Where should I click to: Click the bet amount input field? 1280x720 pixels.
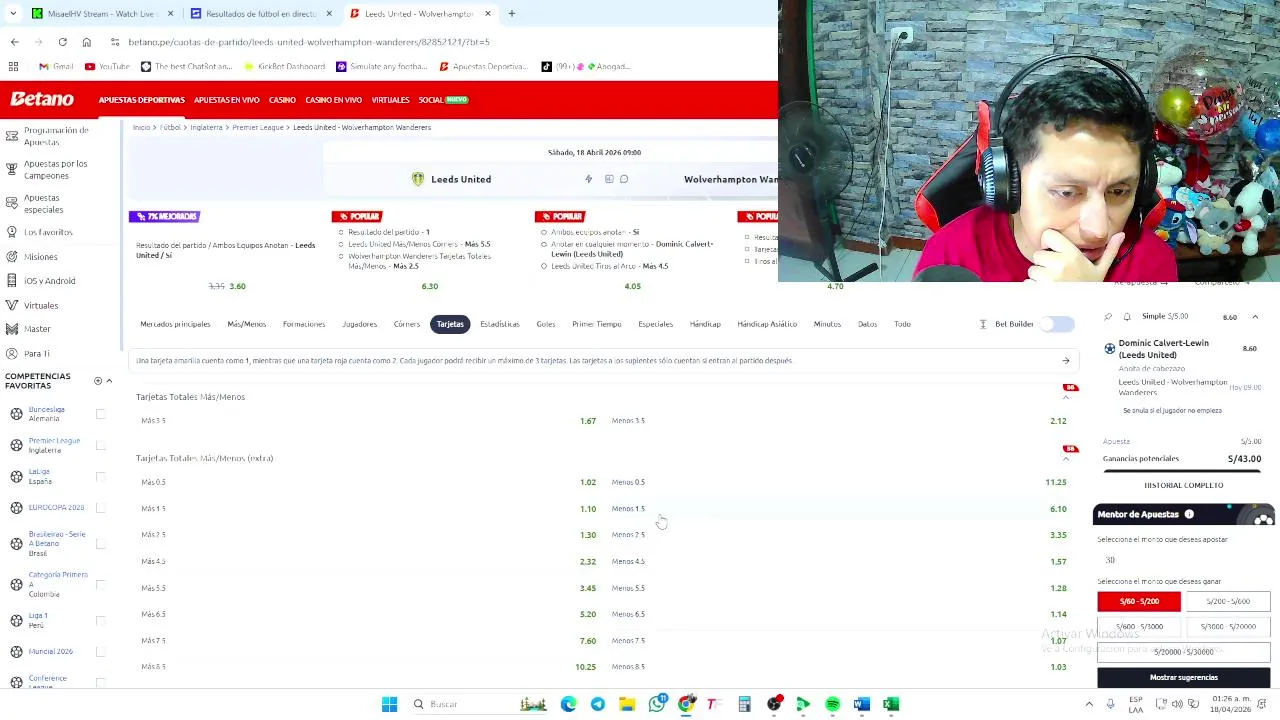click(1183, 560)
